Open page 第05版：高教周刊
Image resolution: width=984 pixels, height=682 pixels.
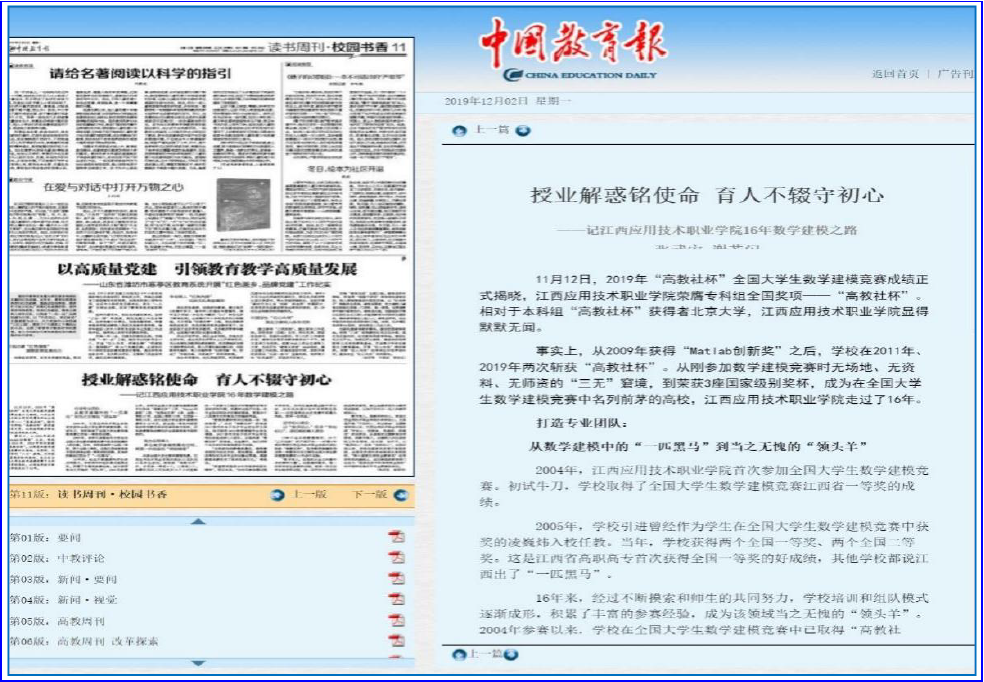click(x=57, y=621)
